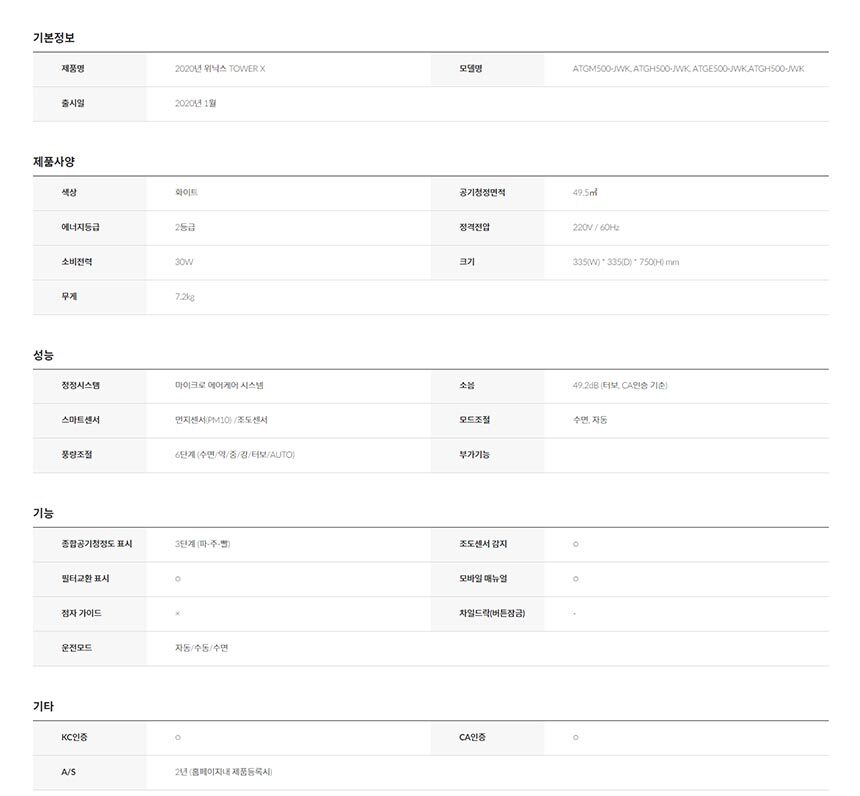Screen dimensions: 860x796
Task: Select the 풍량조절 6단계 value text
Action: click(235, 454)
